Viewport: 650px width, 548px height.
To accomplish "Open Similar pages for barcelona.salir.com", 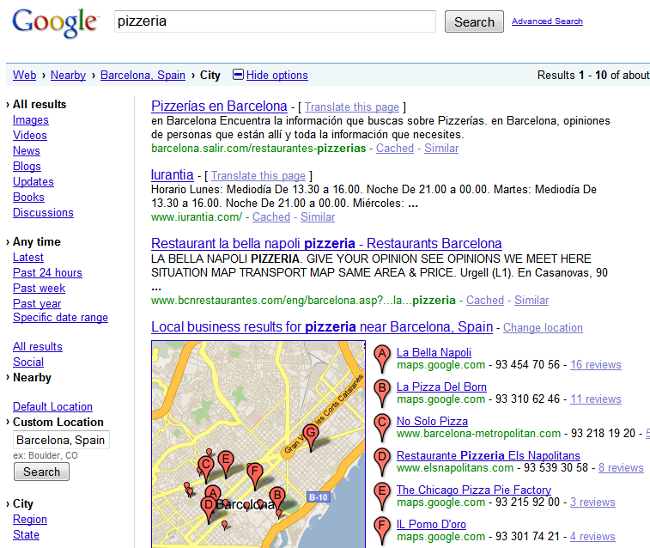I will [x=441, y=148].
